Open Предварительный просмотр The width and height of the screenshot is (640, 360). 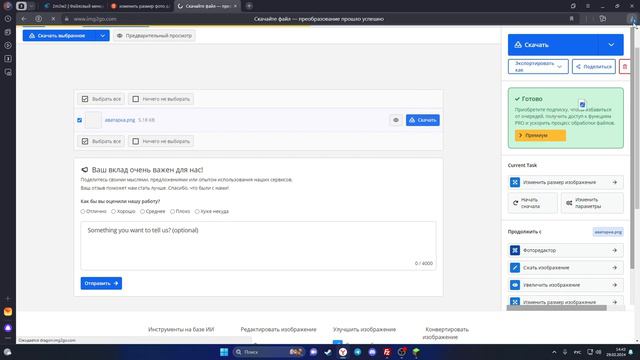[x=154, y=36]
